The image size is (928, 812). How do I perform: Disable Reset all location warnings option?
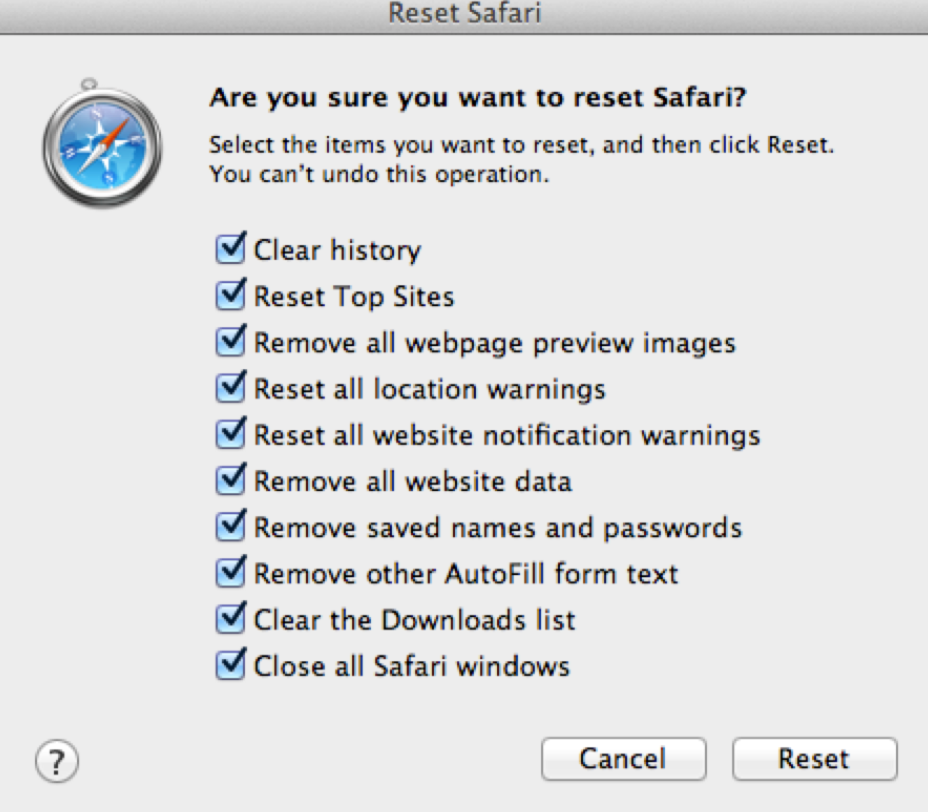(x=230, y=388)
